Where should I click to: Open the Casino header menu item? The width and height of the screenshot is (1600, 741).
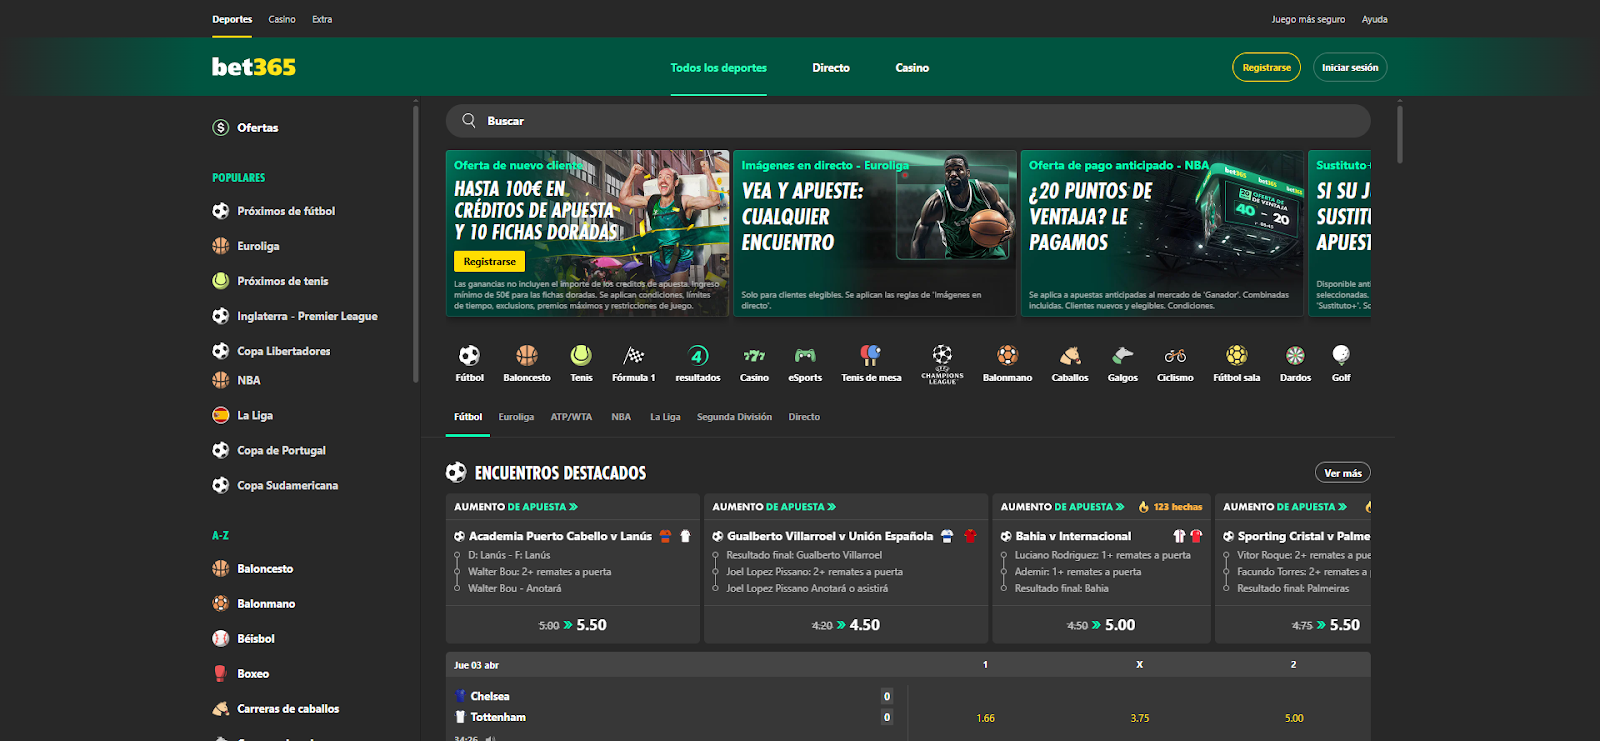tap(912, 68)
